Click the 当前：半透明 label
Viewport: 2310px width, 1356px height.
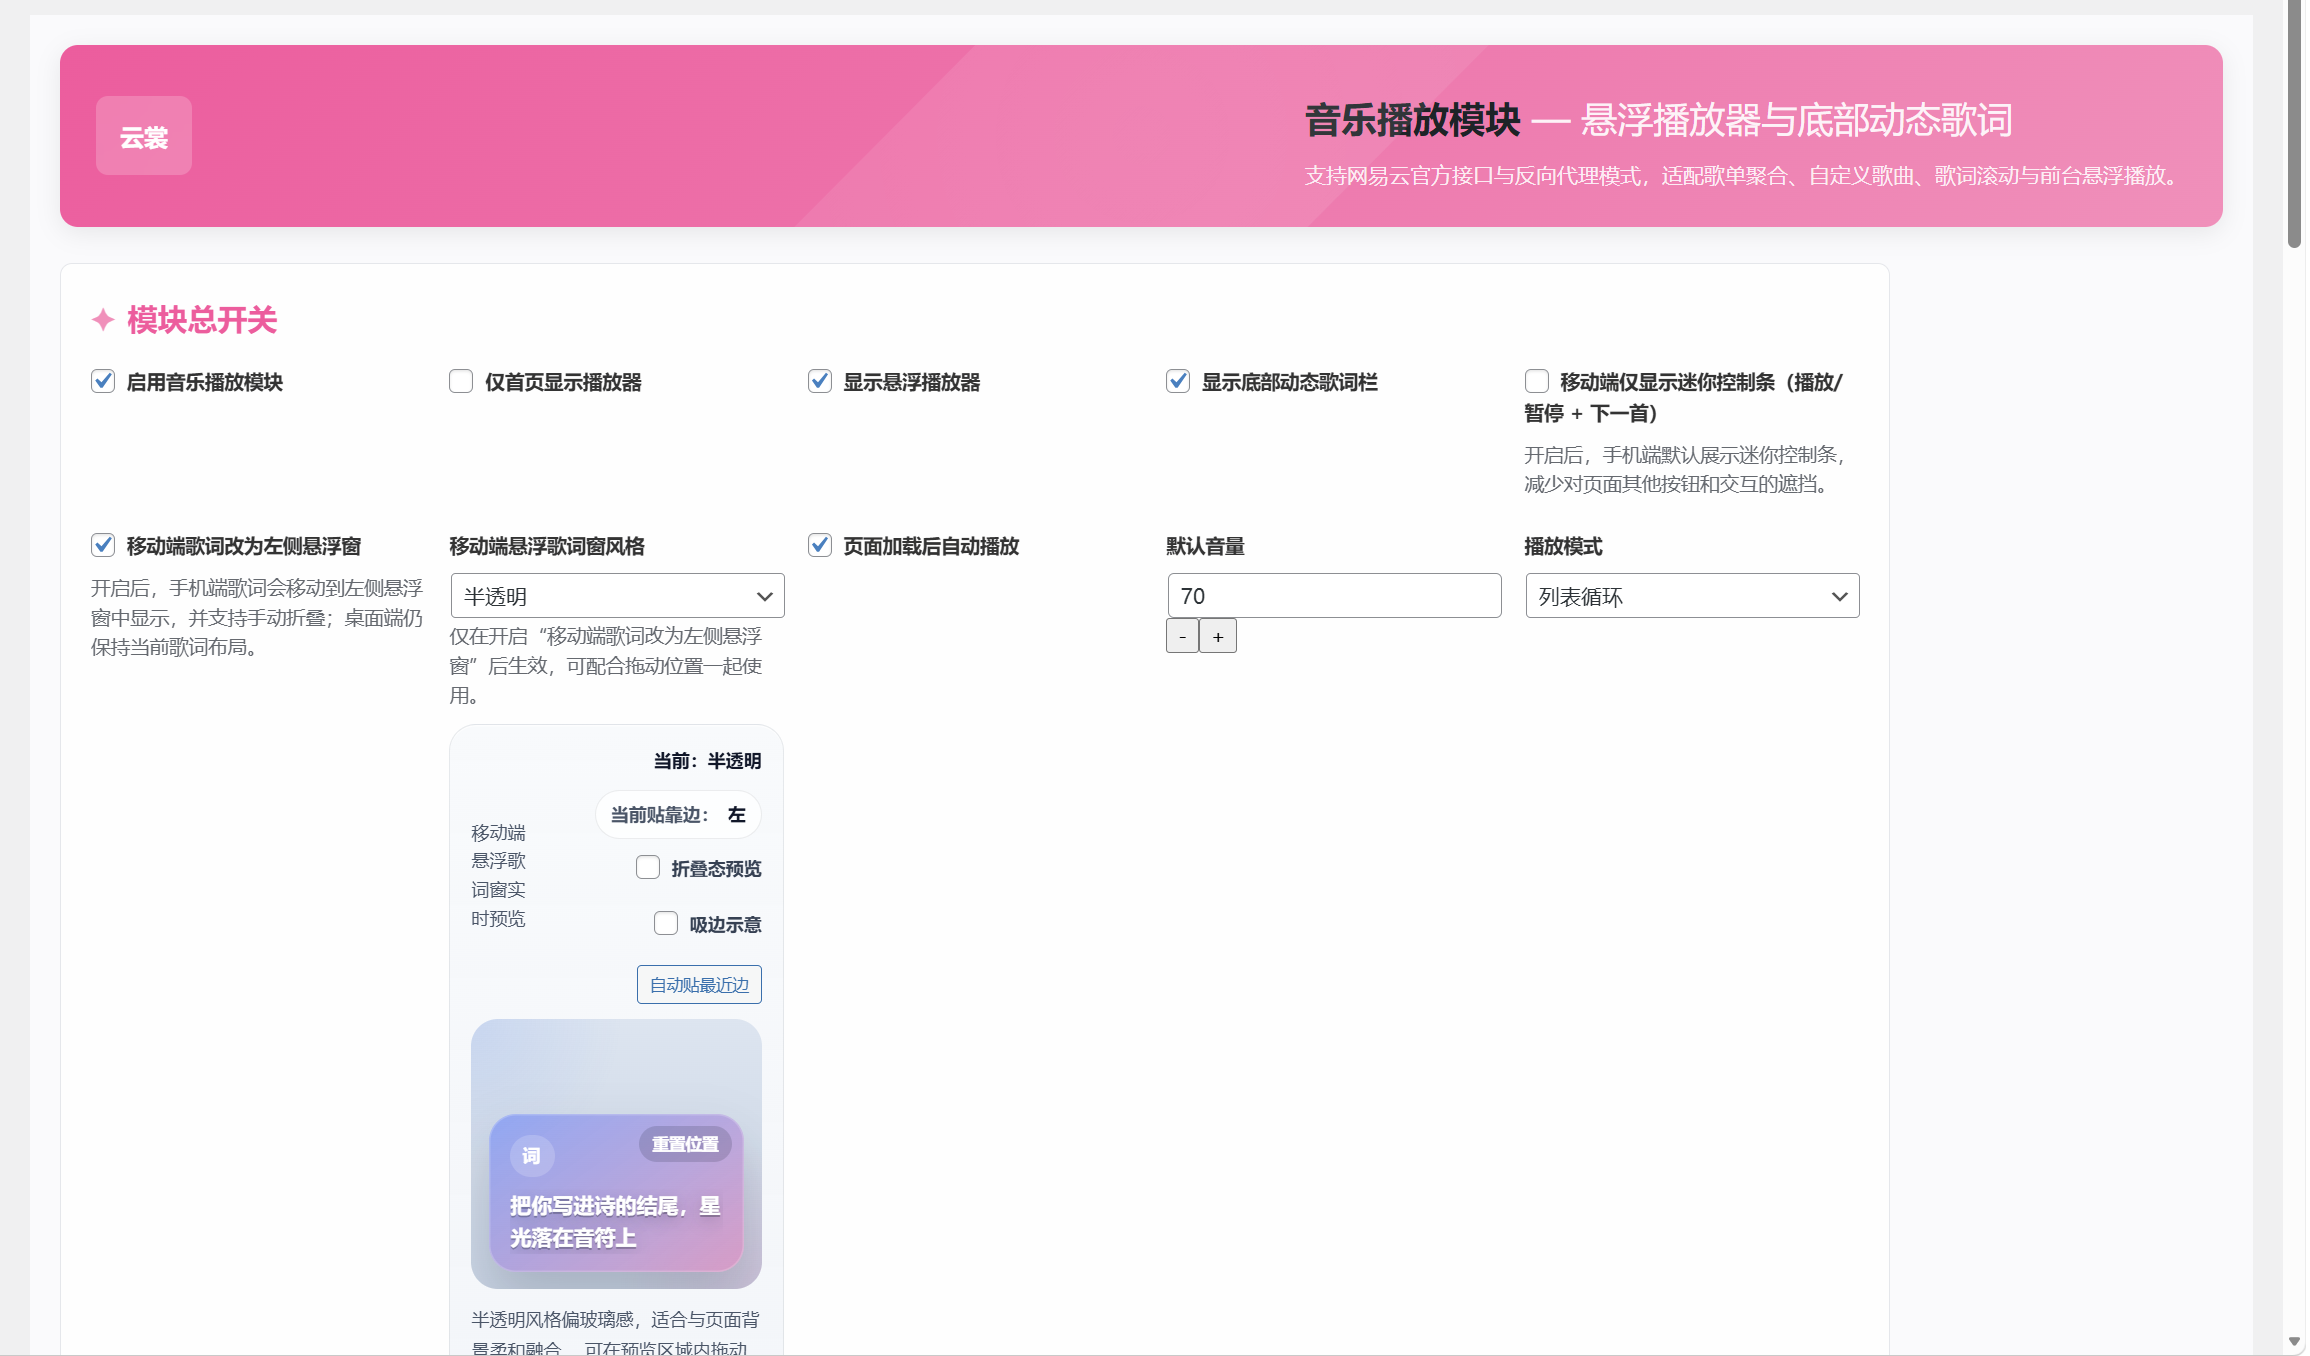click(707, 761)
